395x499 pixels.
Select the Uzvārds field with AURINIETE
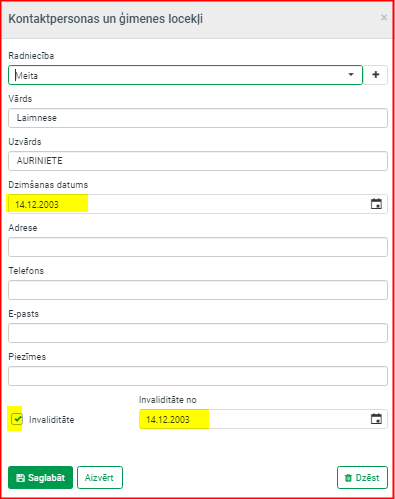pyautogui.click(x=198, y=161)
